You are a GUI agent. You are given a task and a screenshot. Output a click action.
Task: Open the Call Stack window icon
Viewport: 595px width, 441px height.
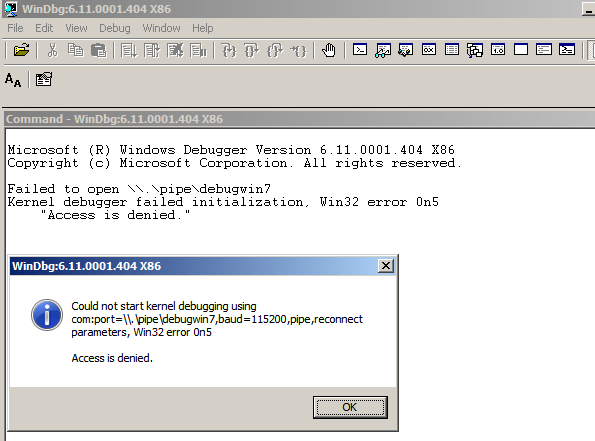[475, 50]
